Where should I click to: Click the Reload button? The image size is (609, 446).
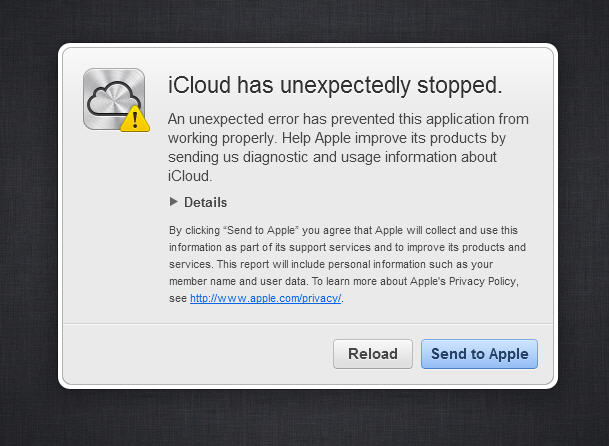point(373,354)
